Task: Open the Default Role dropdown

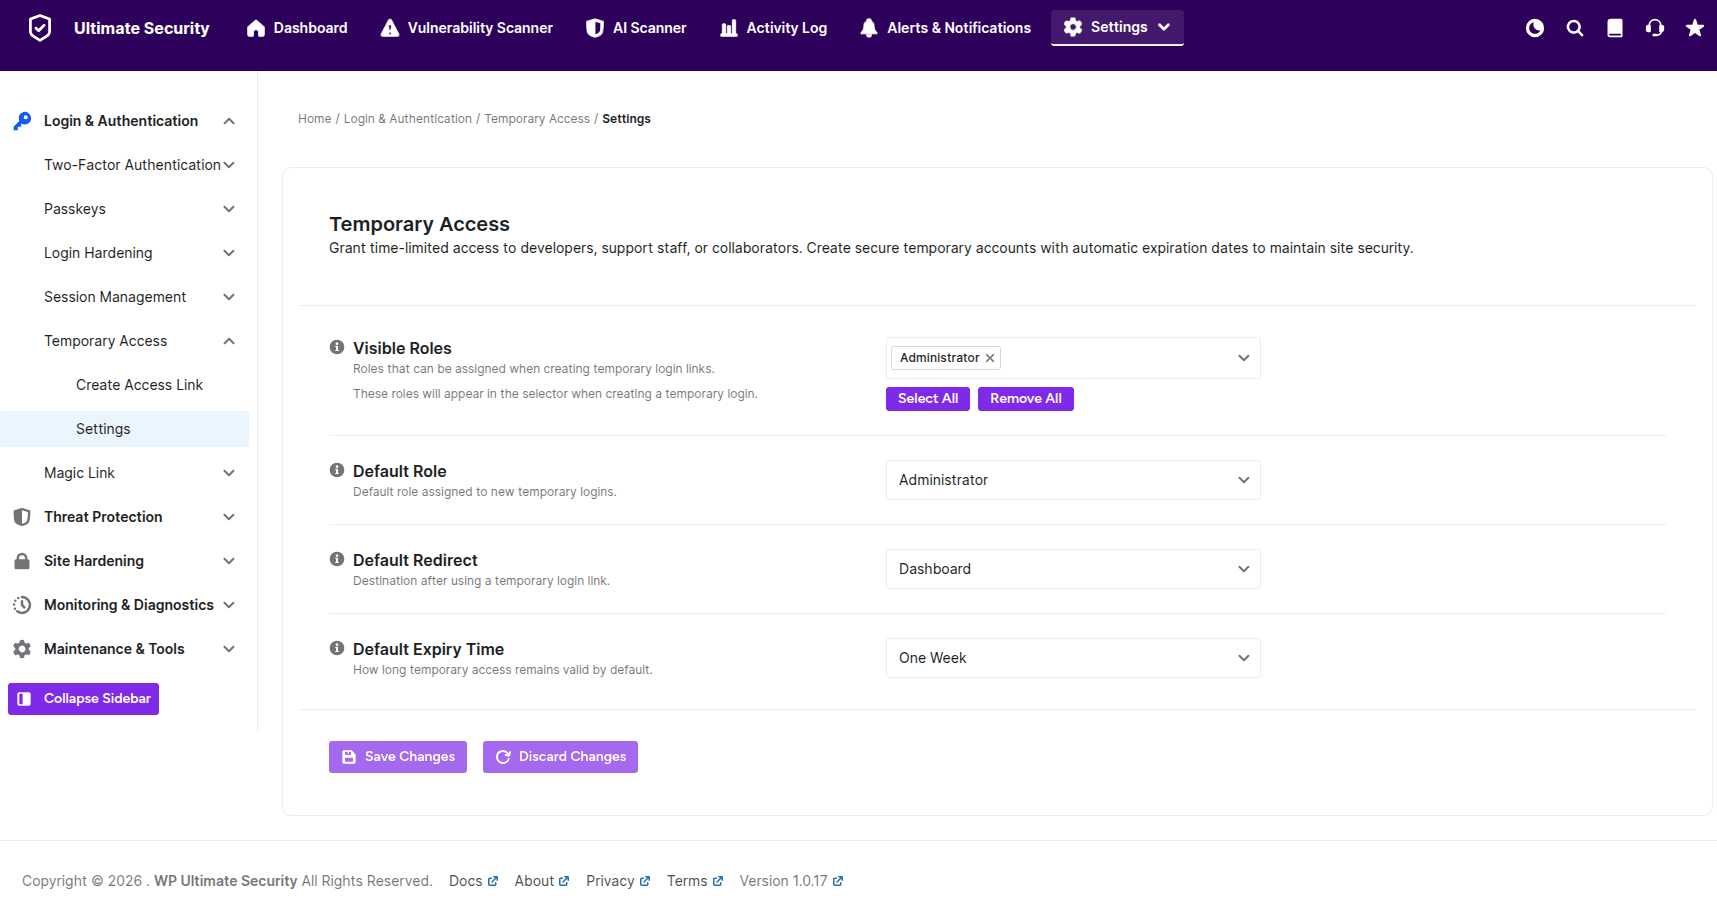Action: [x=1073, y=480]
